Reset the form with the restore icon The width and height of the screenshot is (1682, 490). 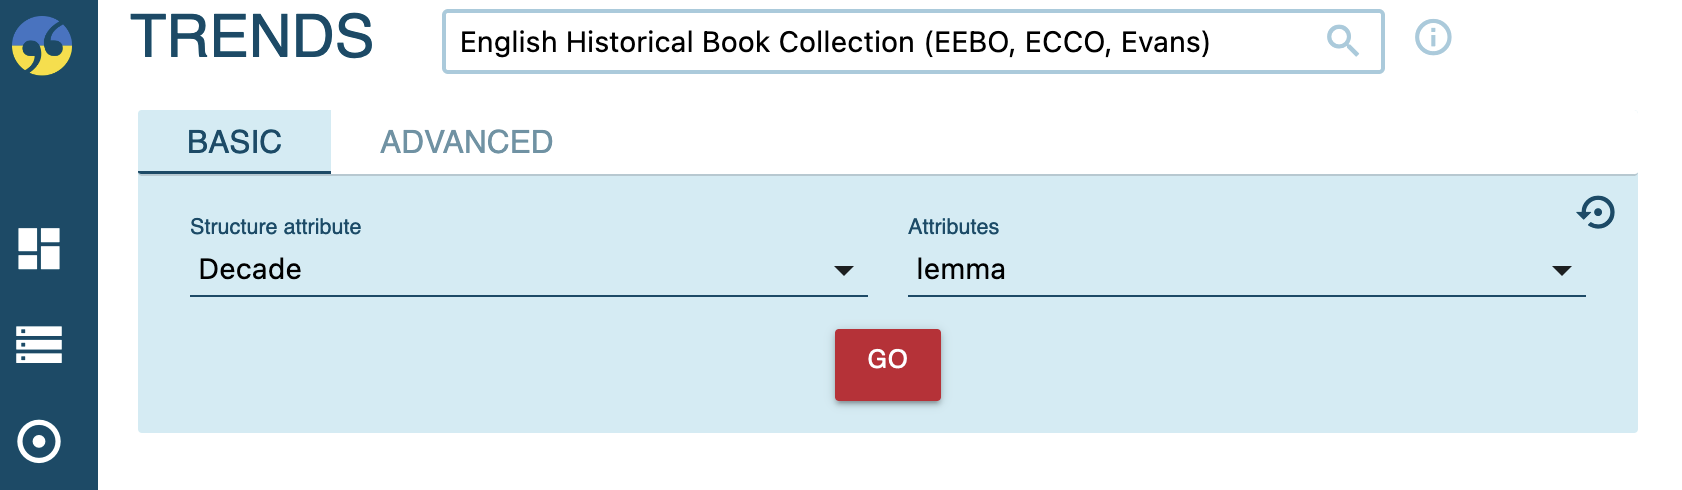(1596, 212)
